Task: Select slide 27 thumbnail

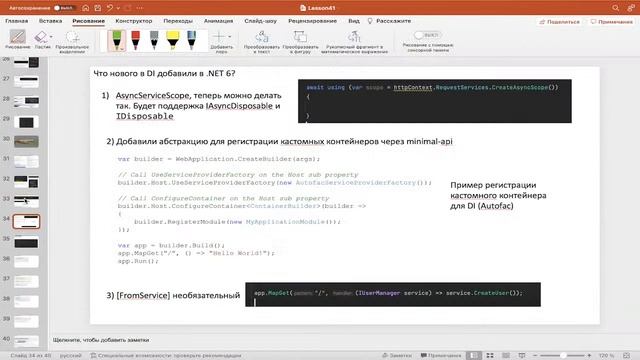Action: [x=26, y=82]
